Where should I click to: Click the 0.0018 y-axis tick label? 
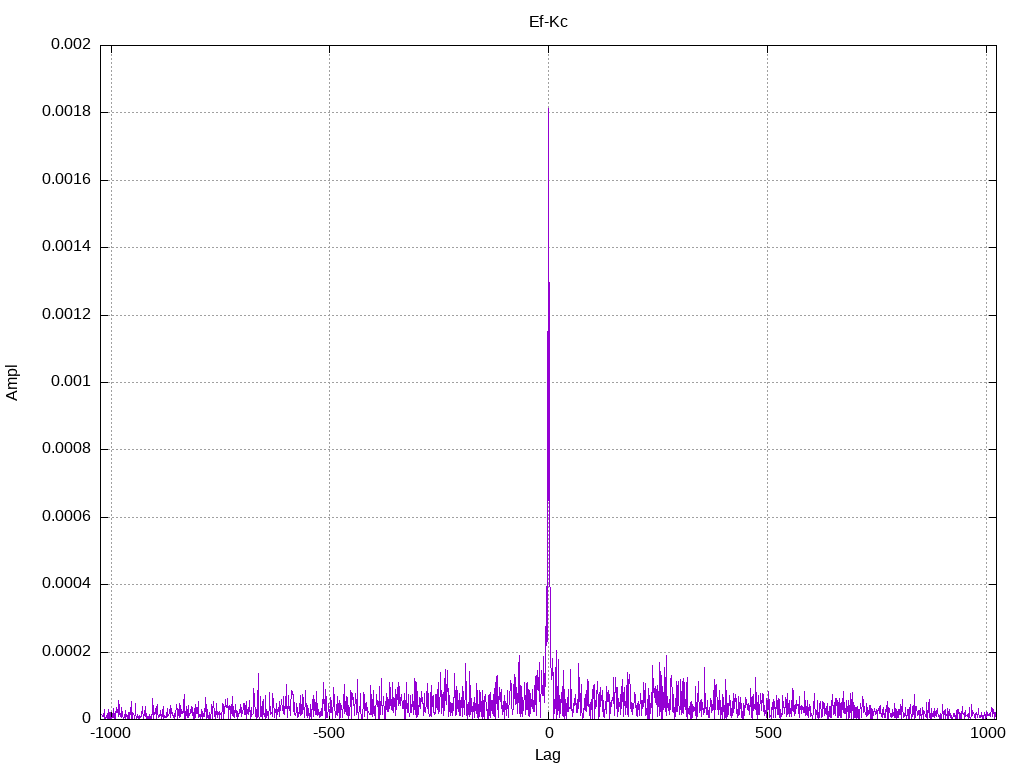[x=66, y=112]
